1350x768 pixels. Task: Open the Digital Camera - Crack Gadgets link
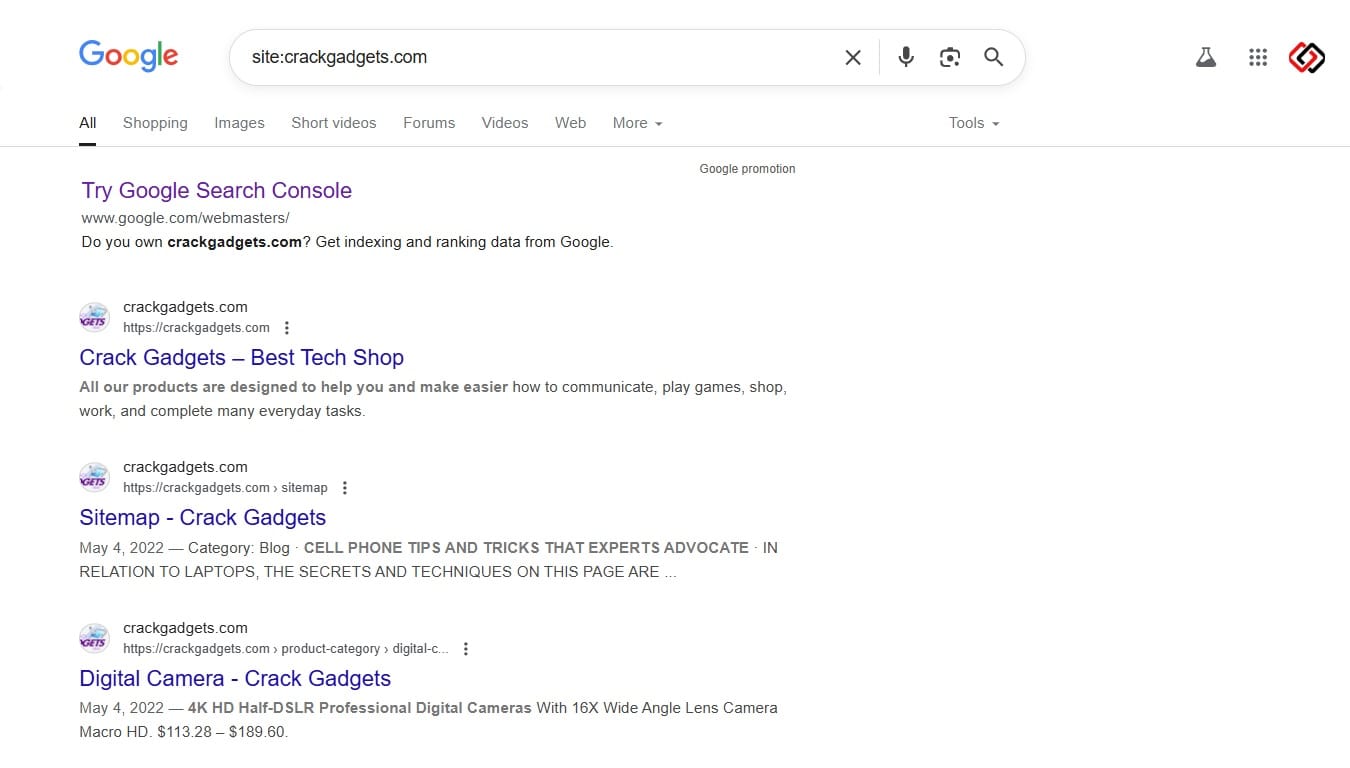tap(235, 679)
